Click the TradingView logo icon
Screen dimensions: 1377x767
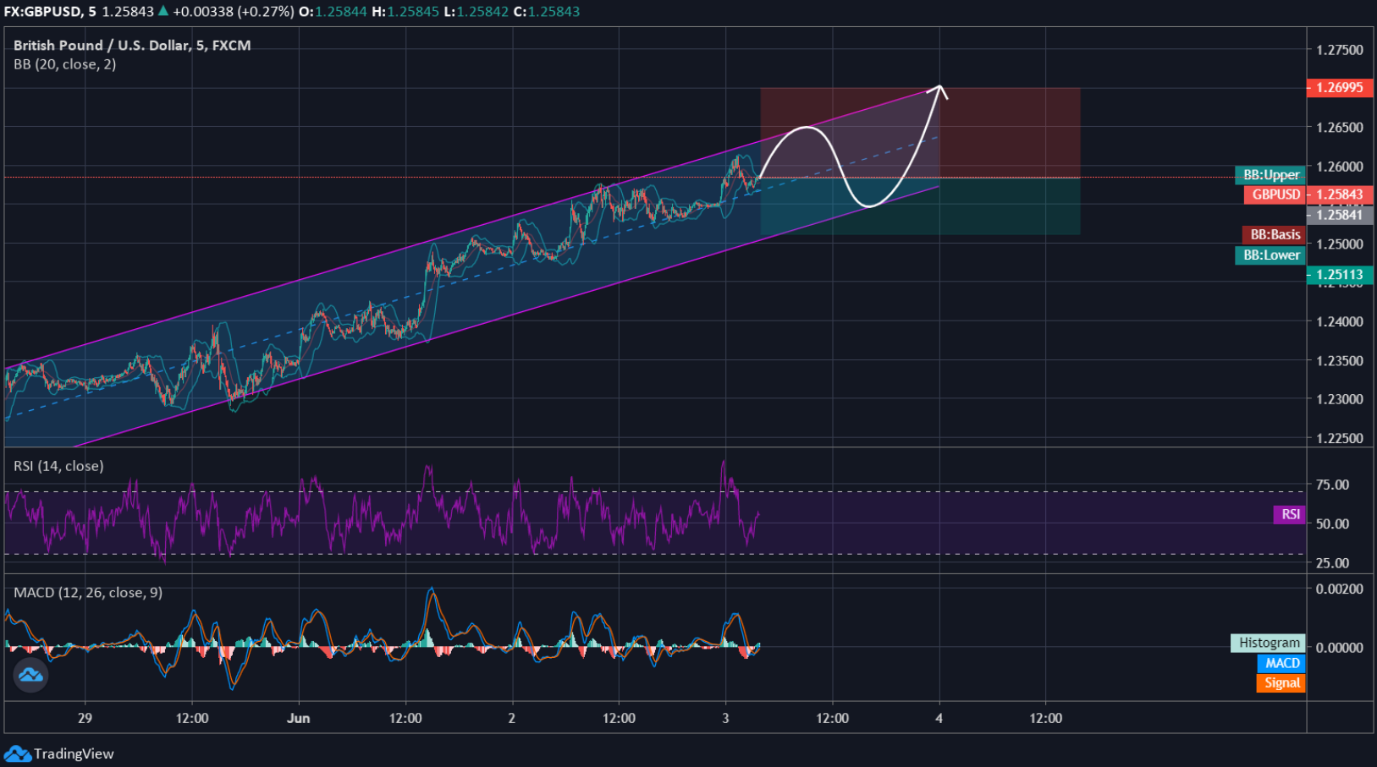pos(16,754)
